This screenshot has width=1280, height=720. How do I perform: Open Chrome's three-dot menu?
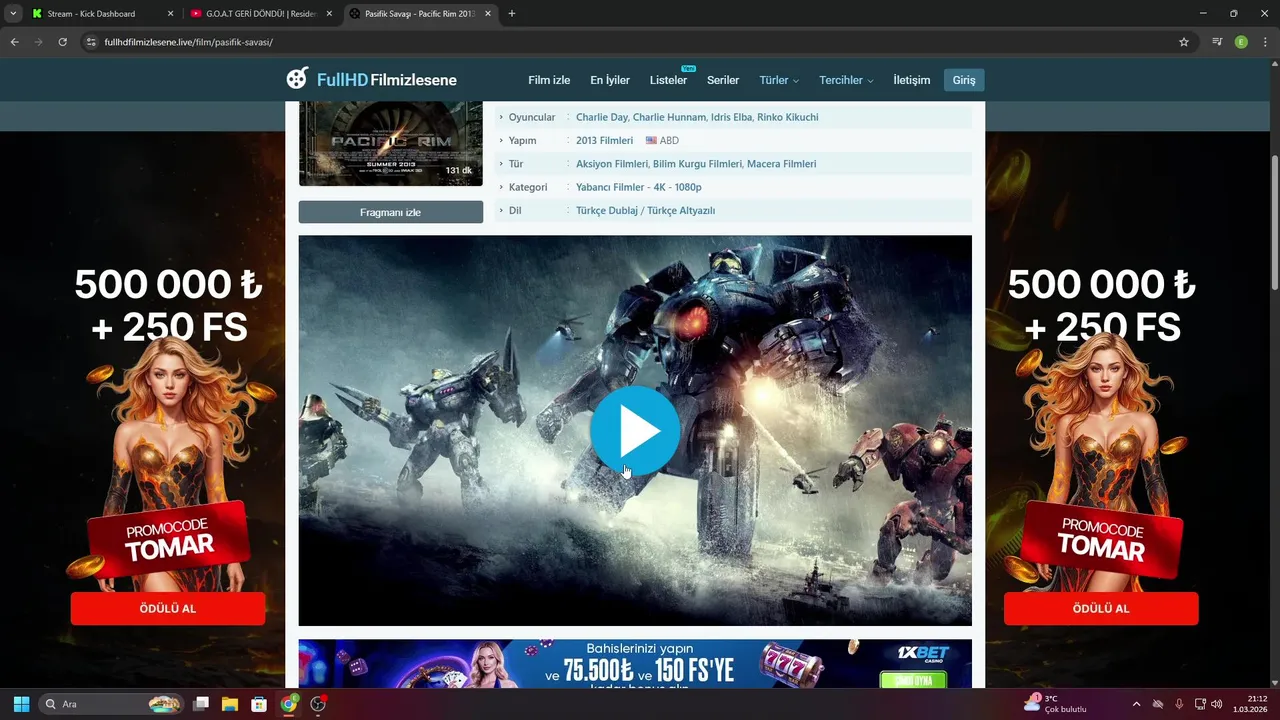click(1264, 42)
